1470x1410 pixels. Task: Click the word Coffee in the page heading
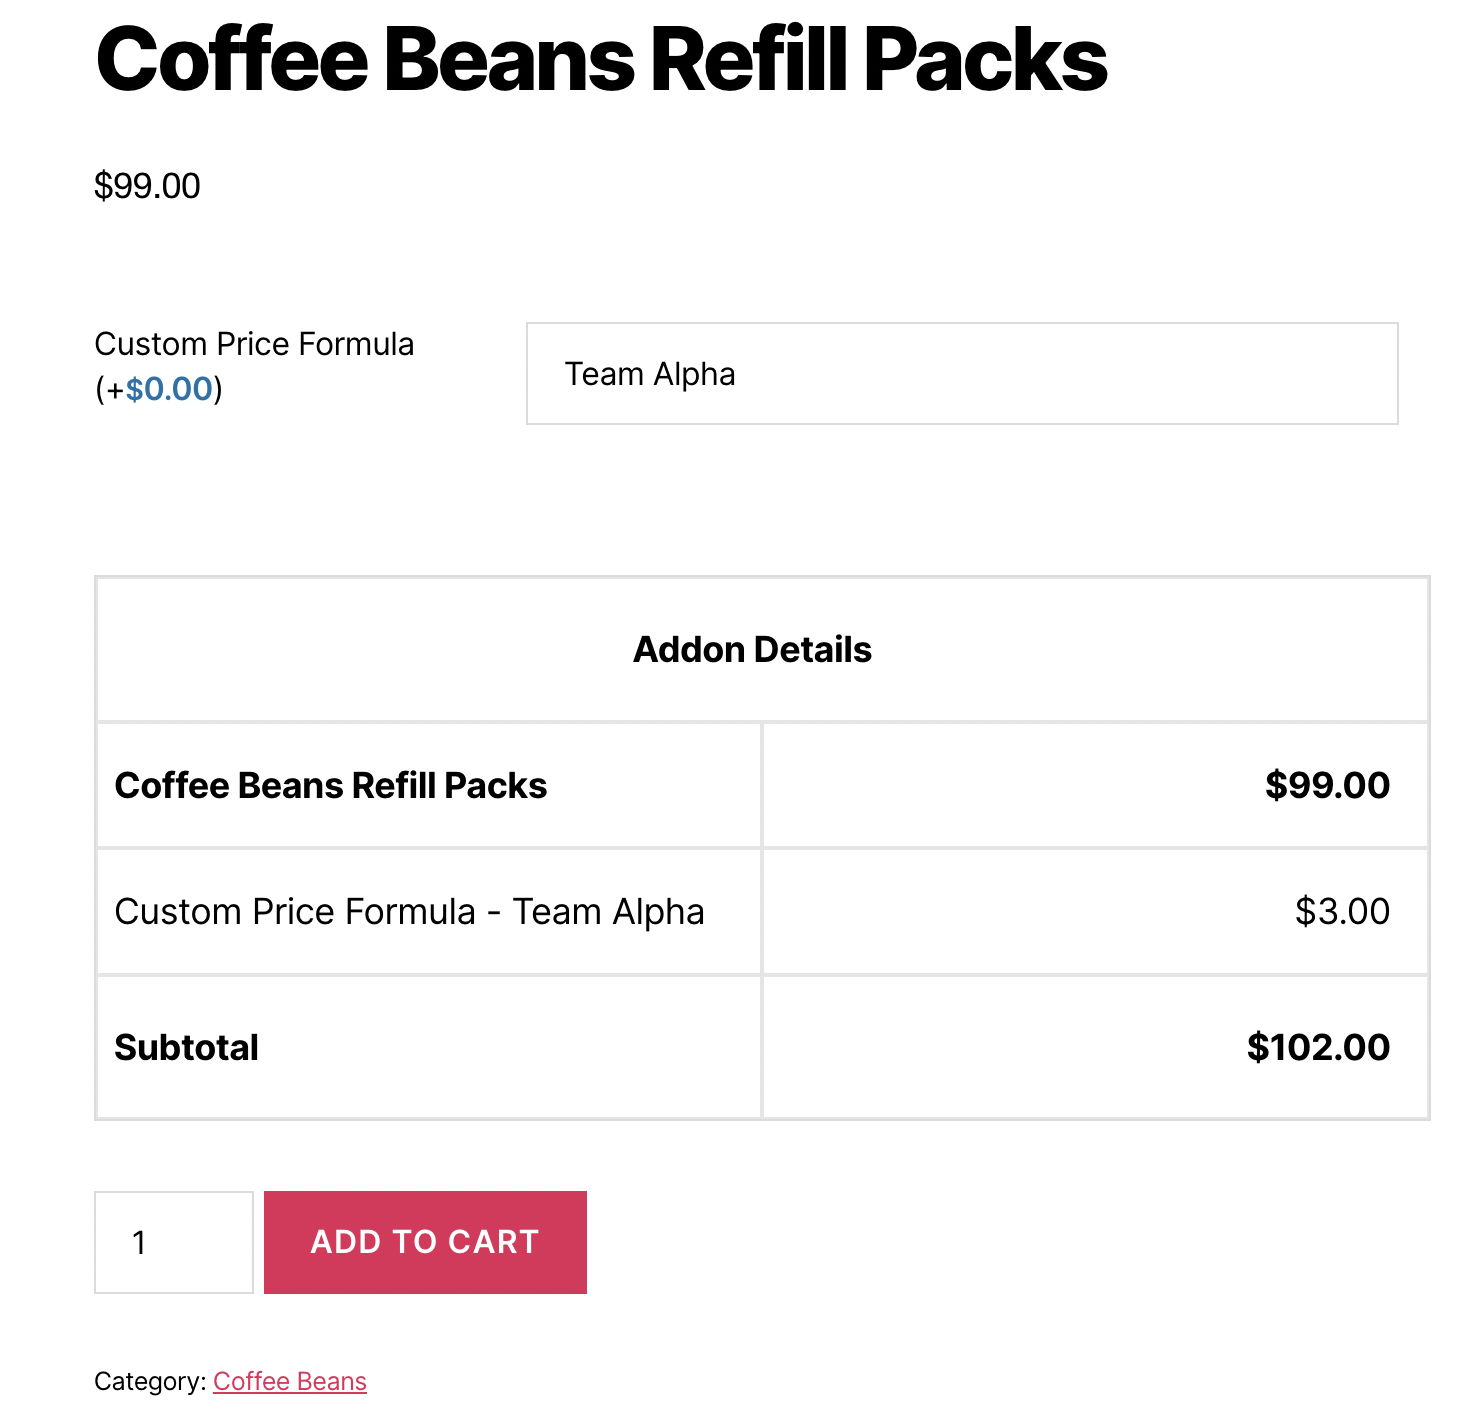point(232,60)
